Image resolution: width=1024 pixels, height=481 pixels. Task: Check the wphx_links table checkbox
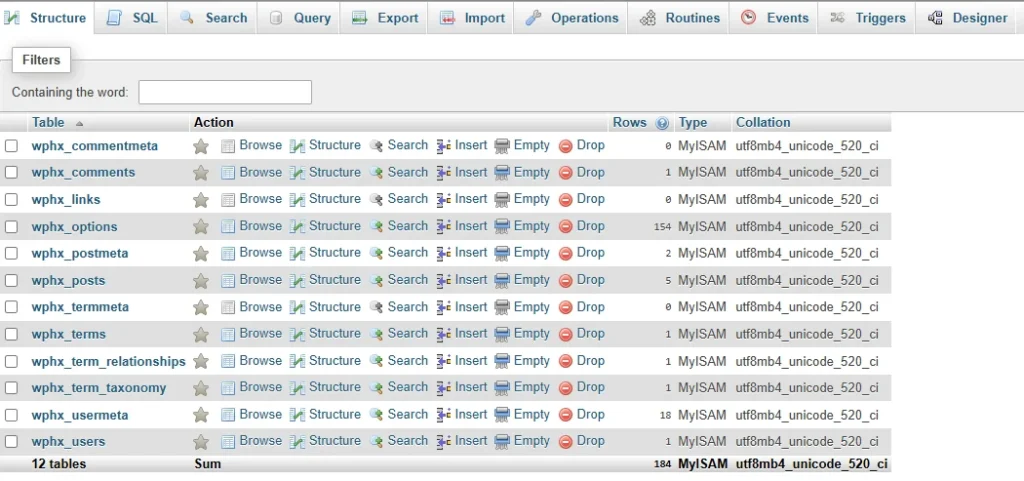pyautogui.click(x=11, y=200)
